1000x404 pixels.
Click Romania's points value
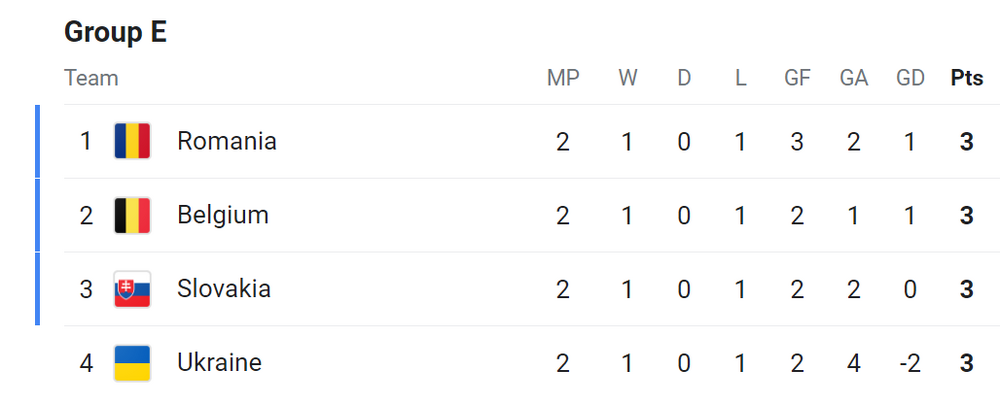coord(966,141)
